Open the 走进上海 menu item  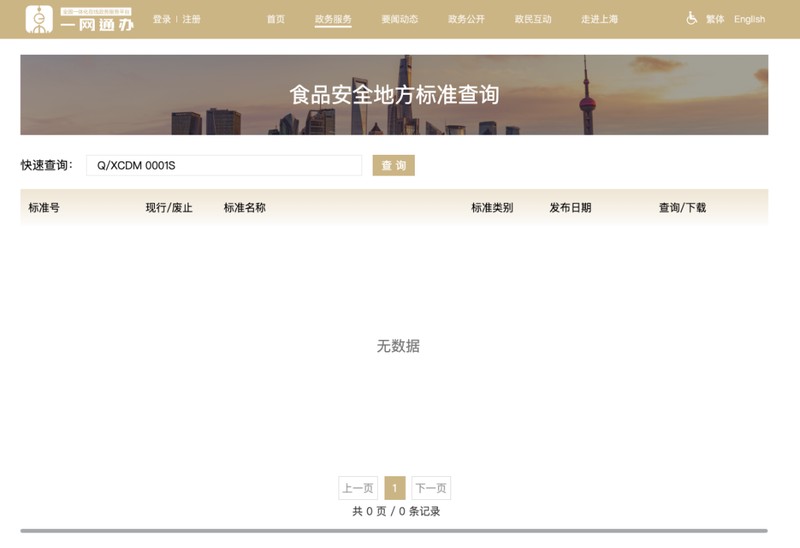[x=599, y=19]
